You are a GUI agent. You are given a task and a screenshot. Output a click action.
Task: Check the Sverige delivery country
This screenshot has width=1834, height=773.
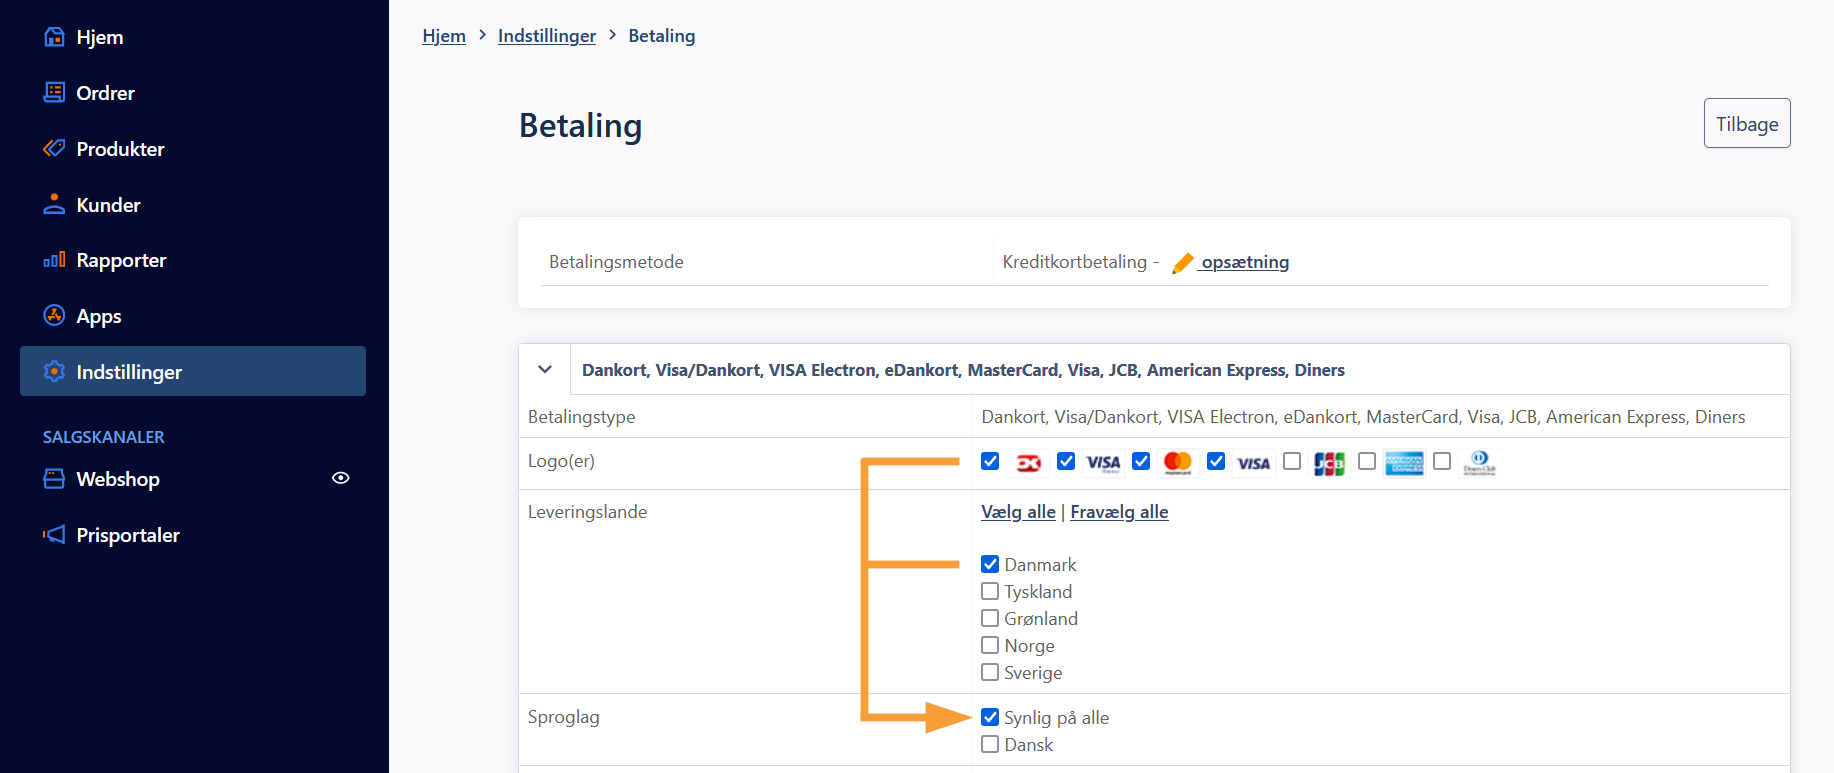coord(990,672)
